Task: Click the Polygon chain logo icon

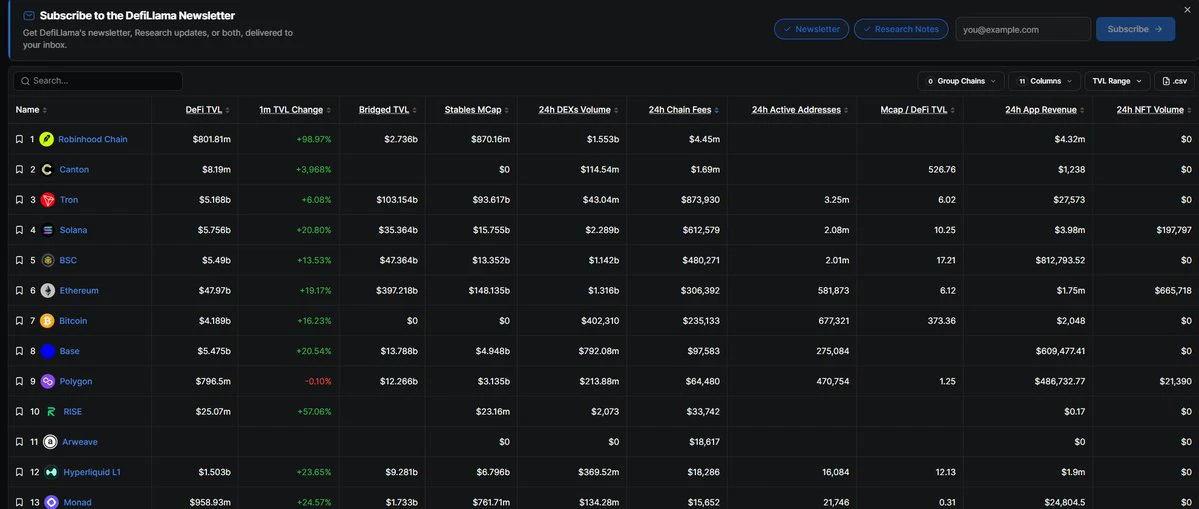Action: click(x=47, y=381)
